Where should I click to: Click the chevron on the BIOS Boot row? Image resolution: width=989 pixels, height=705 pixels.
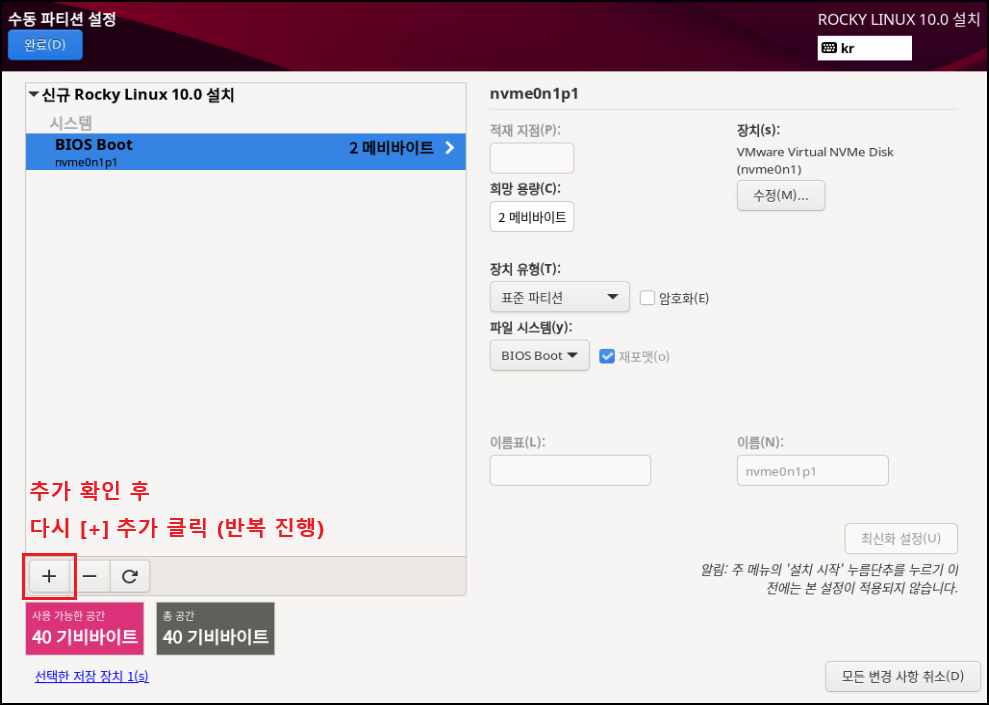point(450,148)
